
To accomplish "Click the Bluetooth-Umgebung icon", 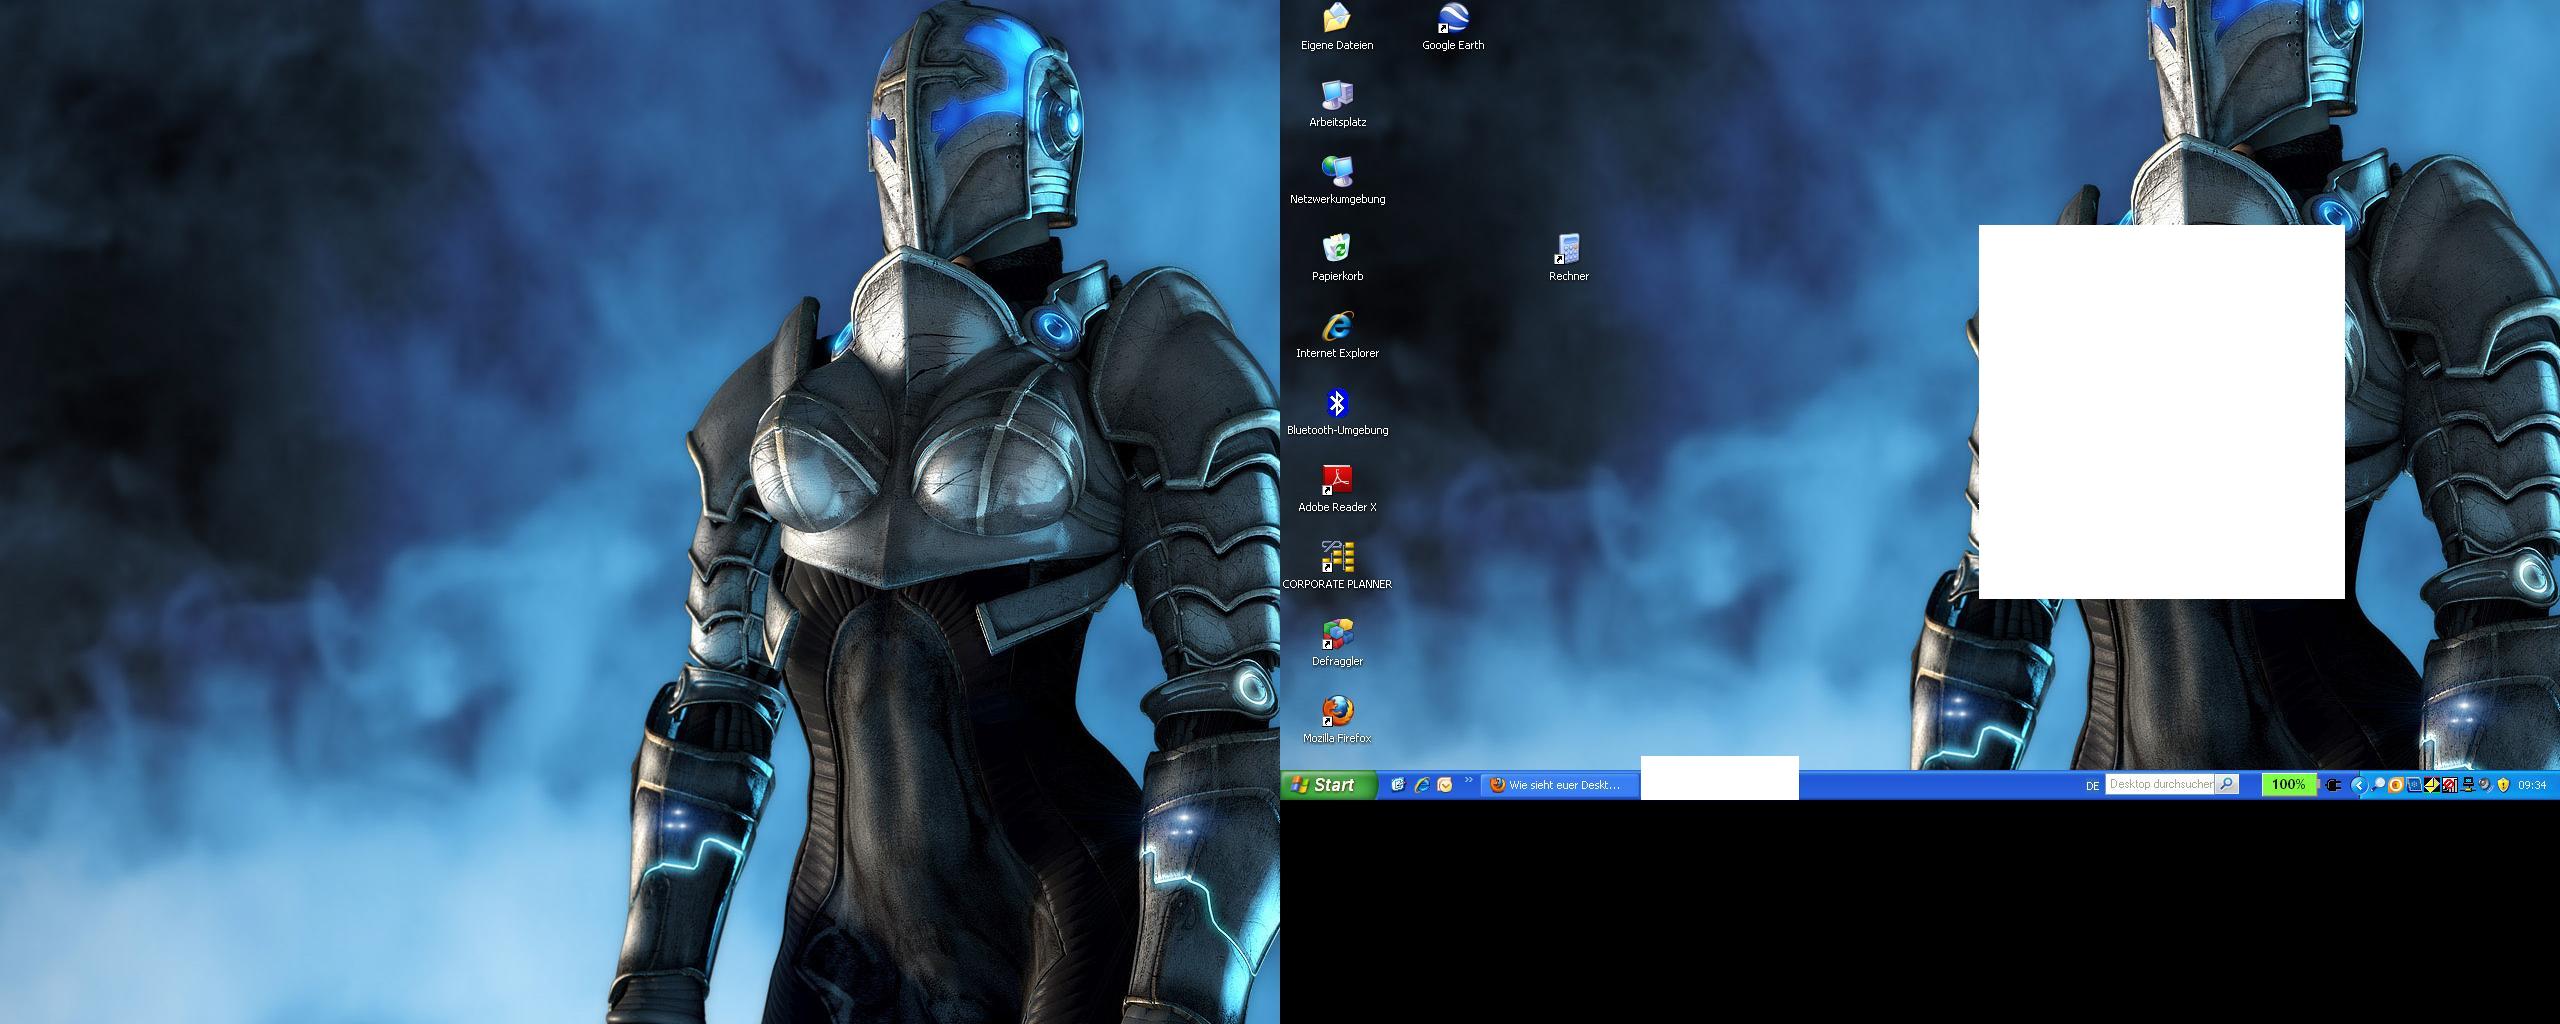I will tap(1337, 412).
